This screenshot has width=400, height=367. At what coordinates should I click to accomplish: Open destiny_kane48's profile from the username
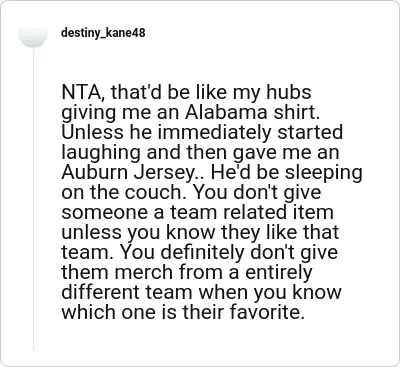pyautogui.click(x=103, y=33)
